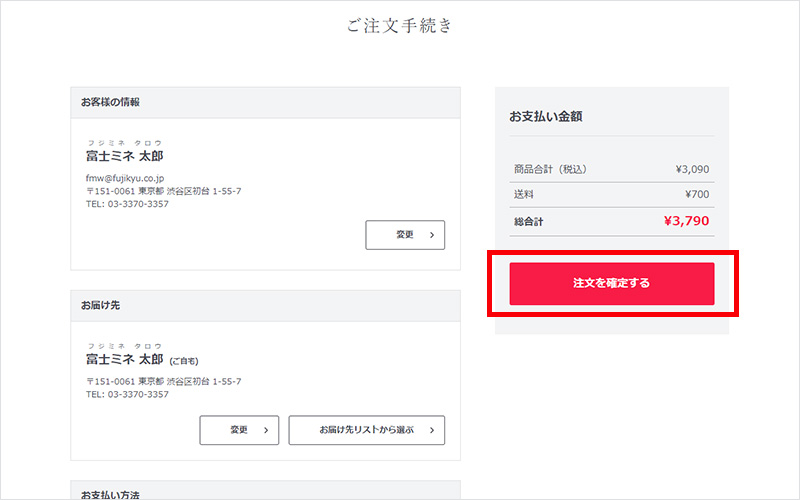Select customer name in お客様の情報 section
Viewport: 800px width, 500px height.
click(124, 157)
